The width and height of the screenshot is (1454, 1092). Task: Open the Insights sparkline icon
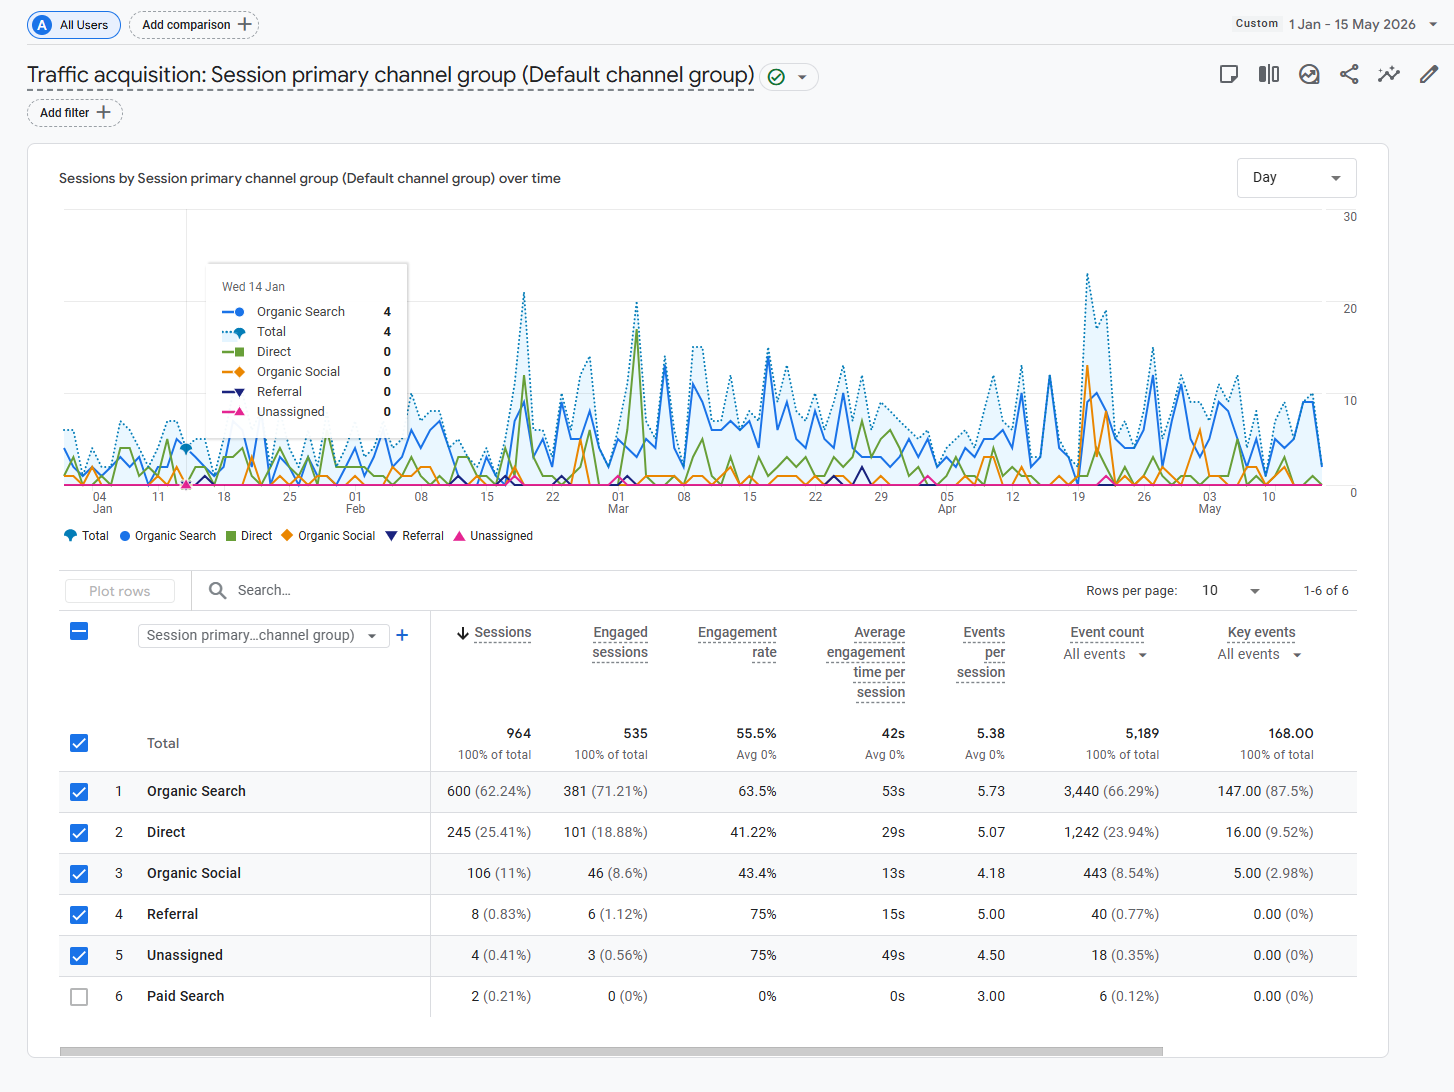click(x=1389, y=74)
